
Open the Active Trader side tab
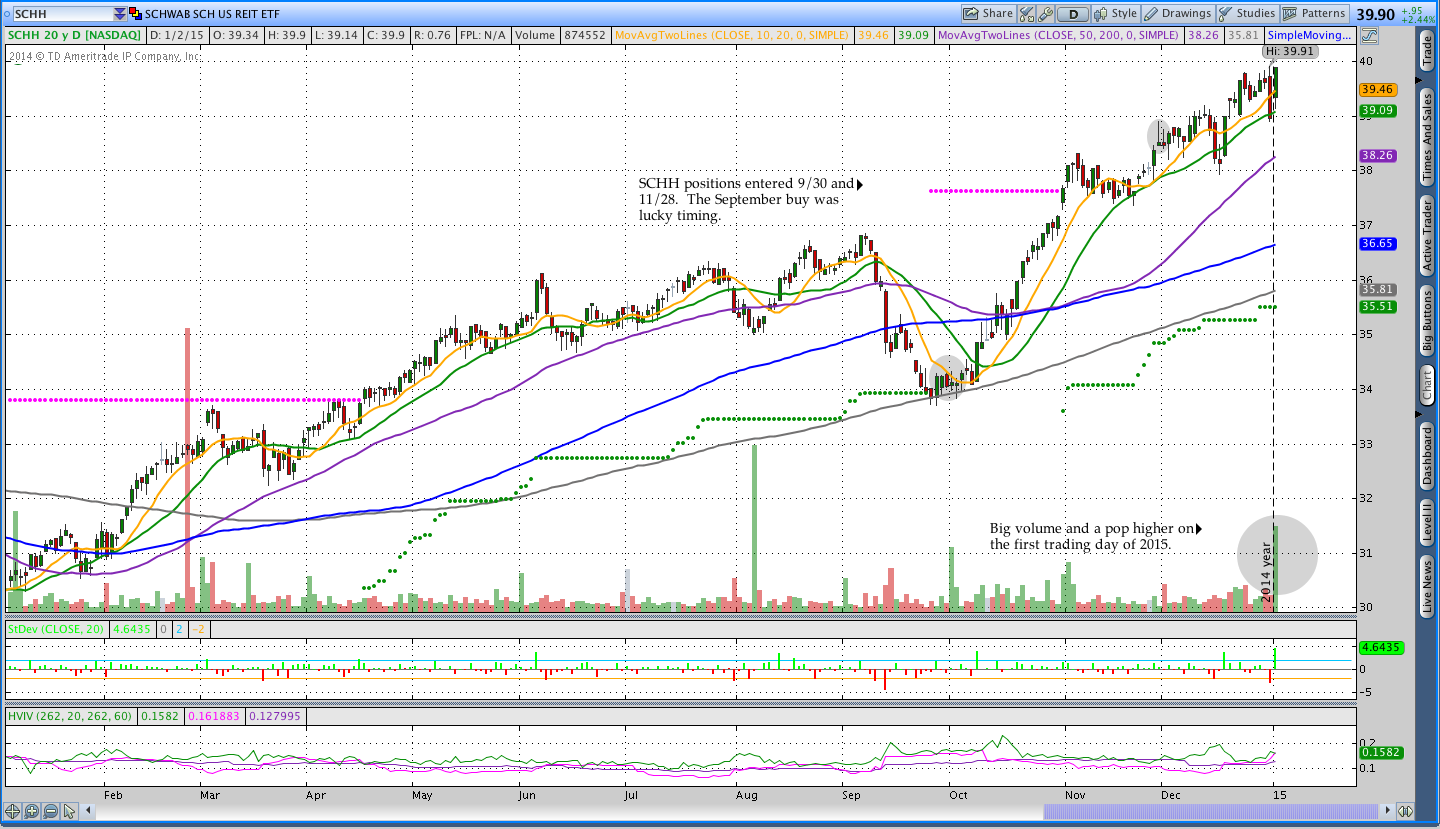(1427, 235)
